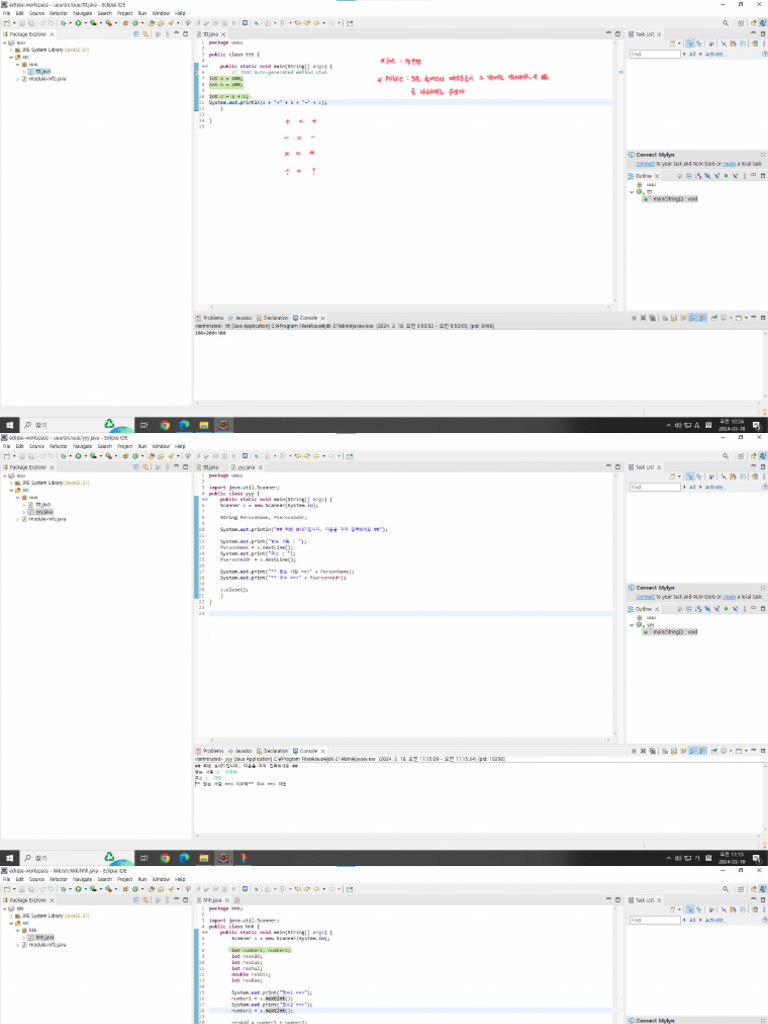Image resolution: width=768 pixels, height=1024 pixels.
Task: Expand JRE System Library in ttt.java window
Action: point(10,50)
